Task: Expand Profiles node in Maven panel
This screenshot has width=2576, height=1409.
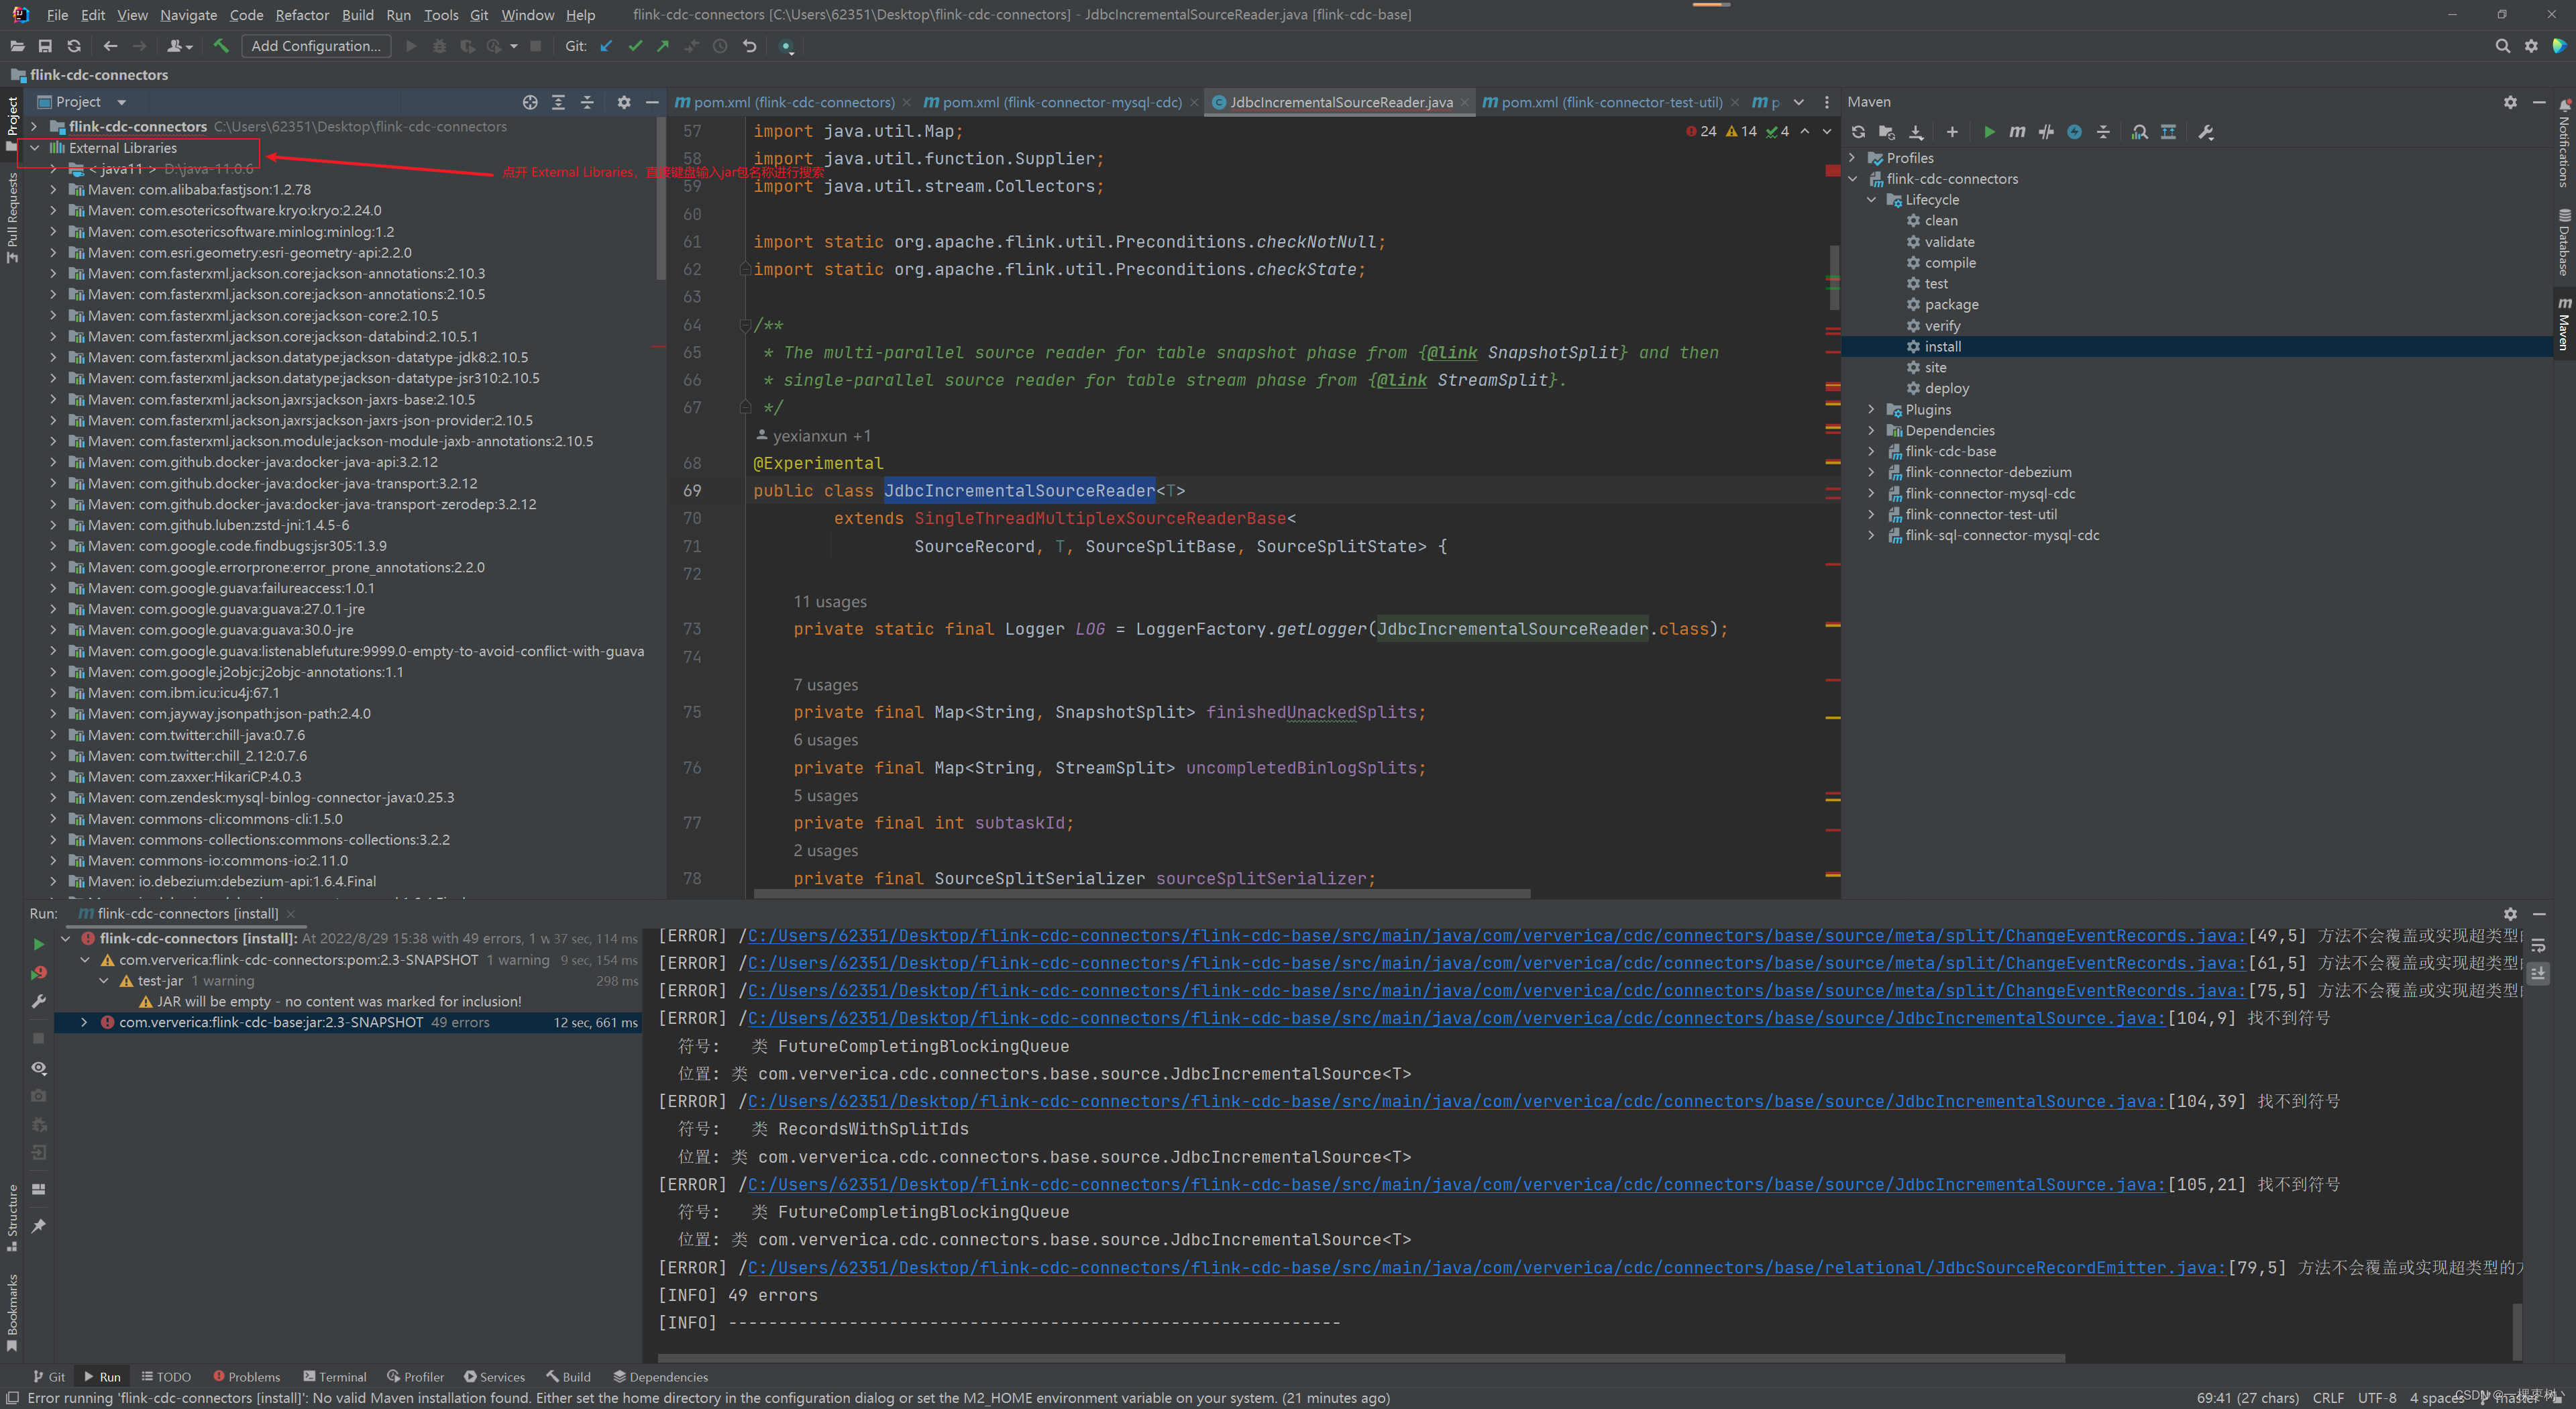Action: click(1852, 158)
